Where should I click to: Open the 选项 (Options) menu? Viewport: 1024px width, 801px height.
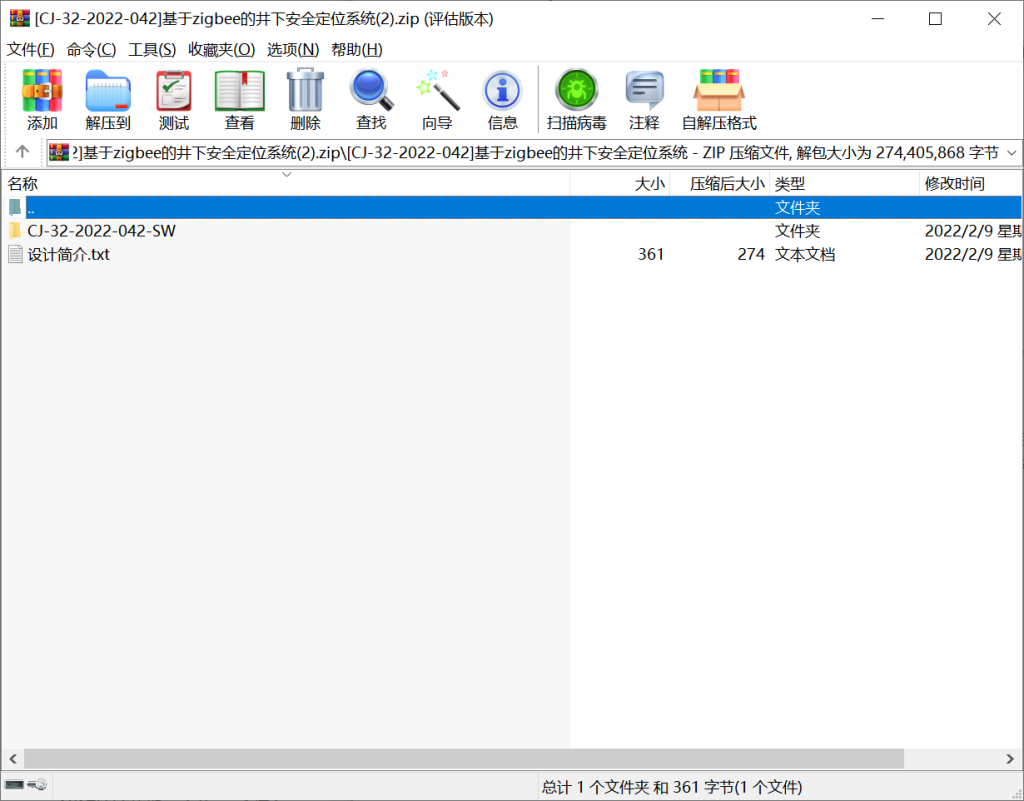(x=289, y=49)
